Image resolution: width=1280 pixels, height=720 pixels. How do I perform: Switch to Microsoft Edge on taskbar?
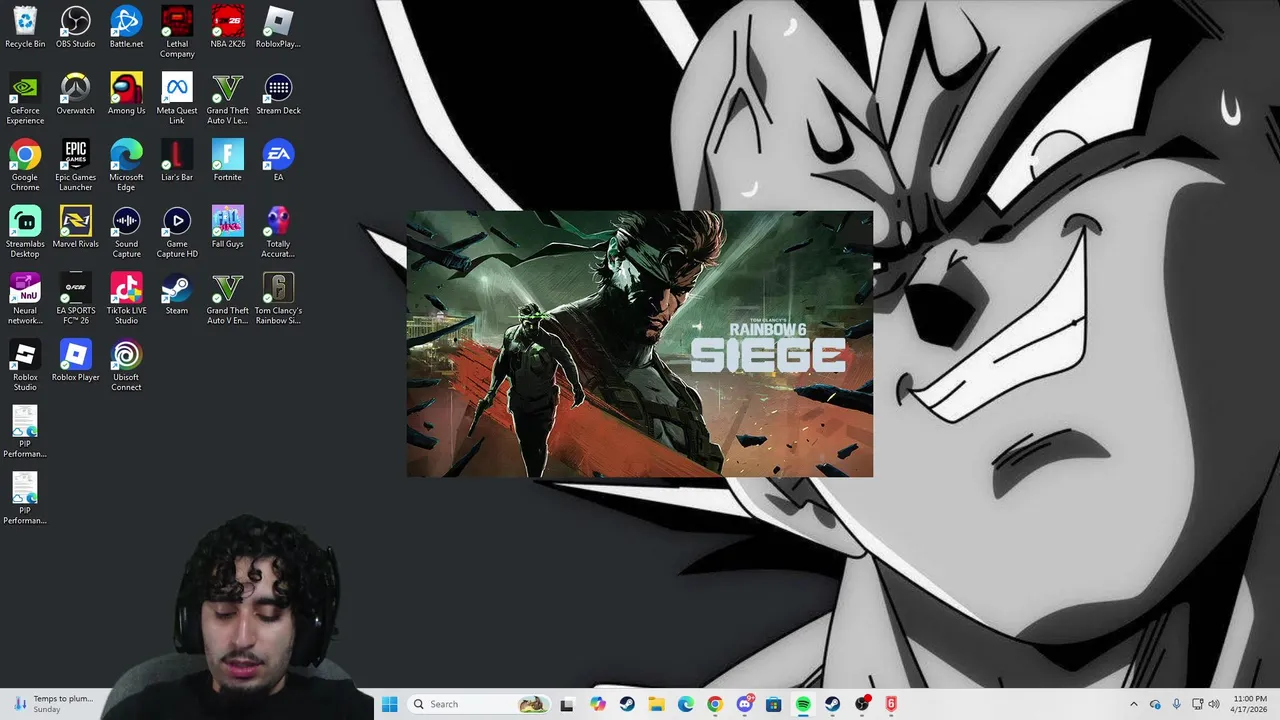(685, 704)
